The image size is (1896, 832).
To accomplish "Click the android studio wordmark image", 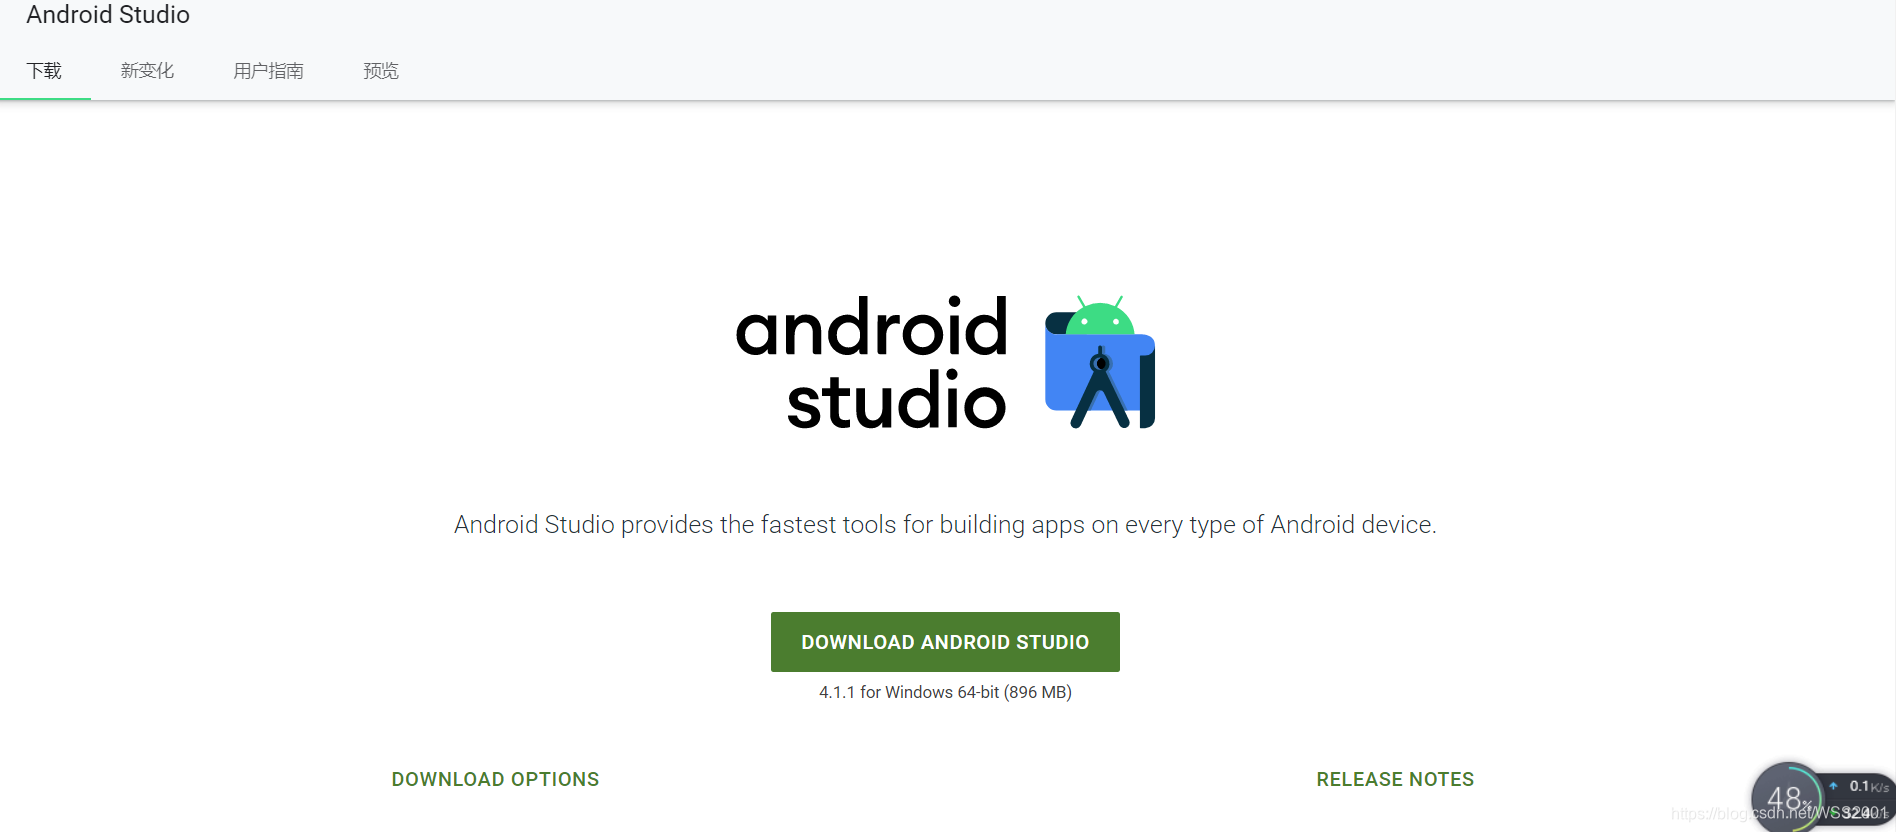I will pyautogui.click(x=871, y=363).
